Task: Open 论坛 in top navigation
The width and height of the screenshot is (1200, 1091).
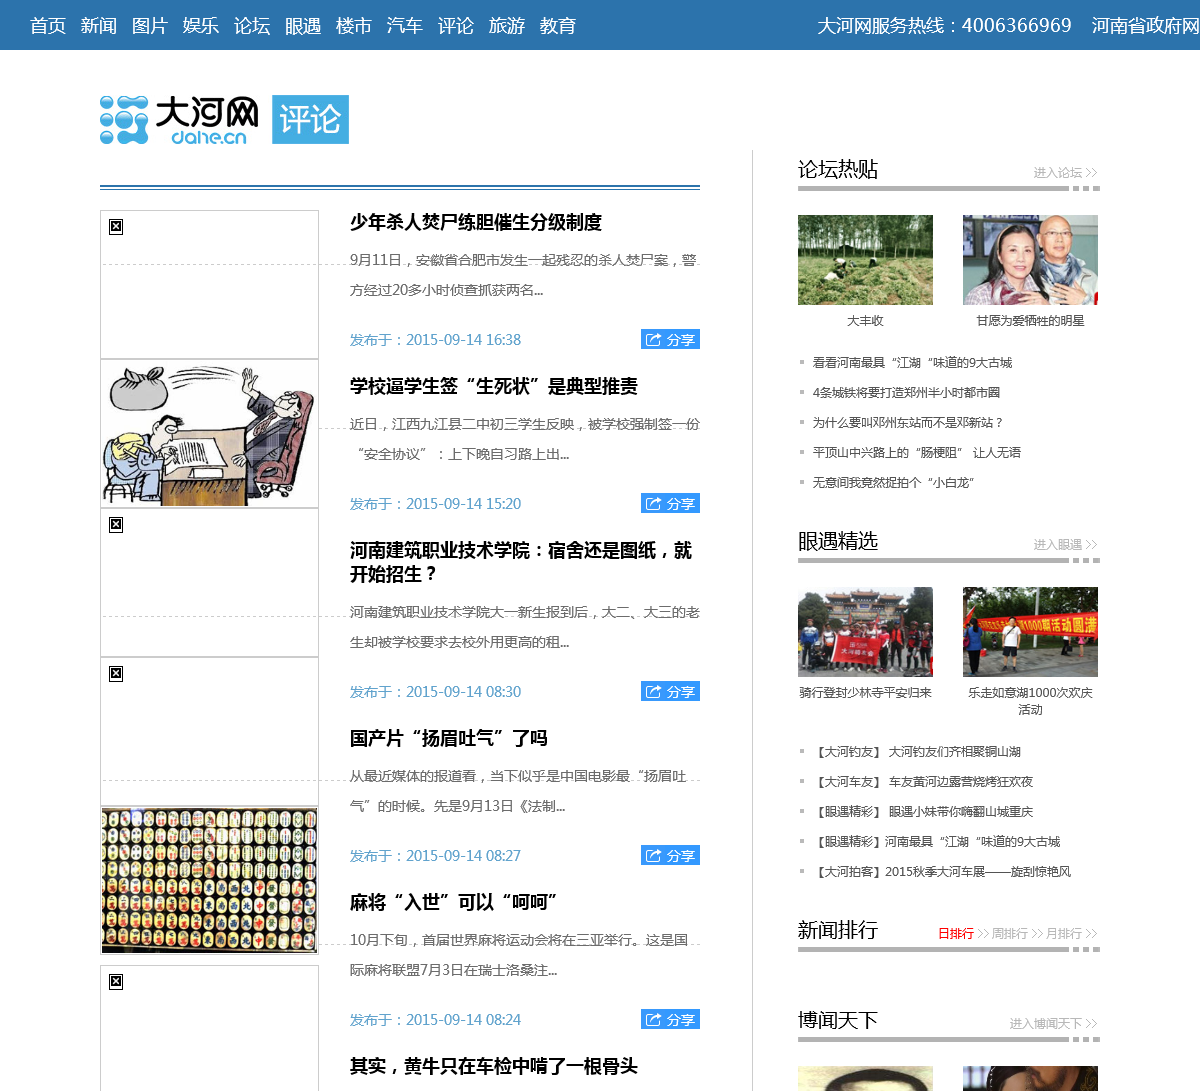Action: coord(252,26)
